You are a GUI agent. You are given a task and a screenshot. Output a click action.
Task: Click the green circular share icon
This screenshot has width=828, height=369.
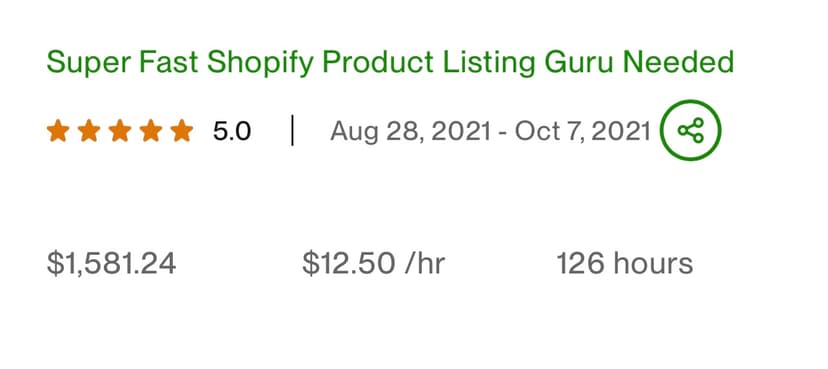(x=691, y=130)
